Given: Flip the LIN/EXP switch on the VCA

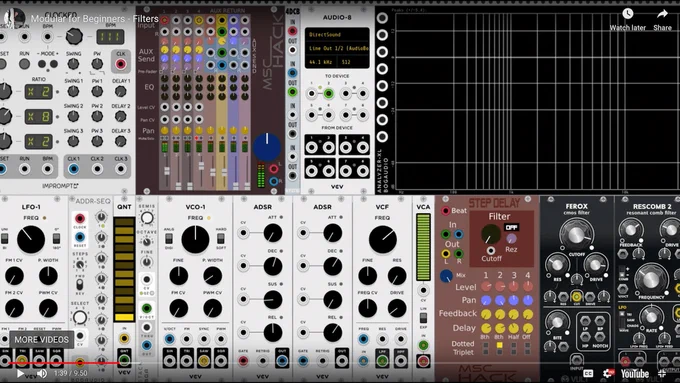Looking at the screenshot, I should pyautogui.click(x=423, y=318).
